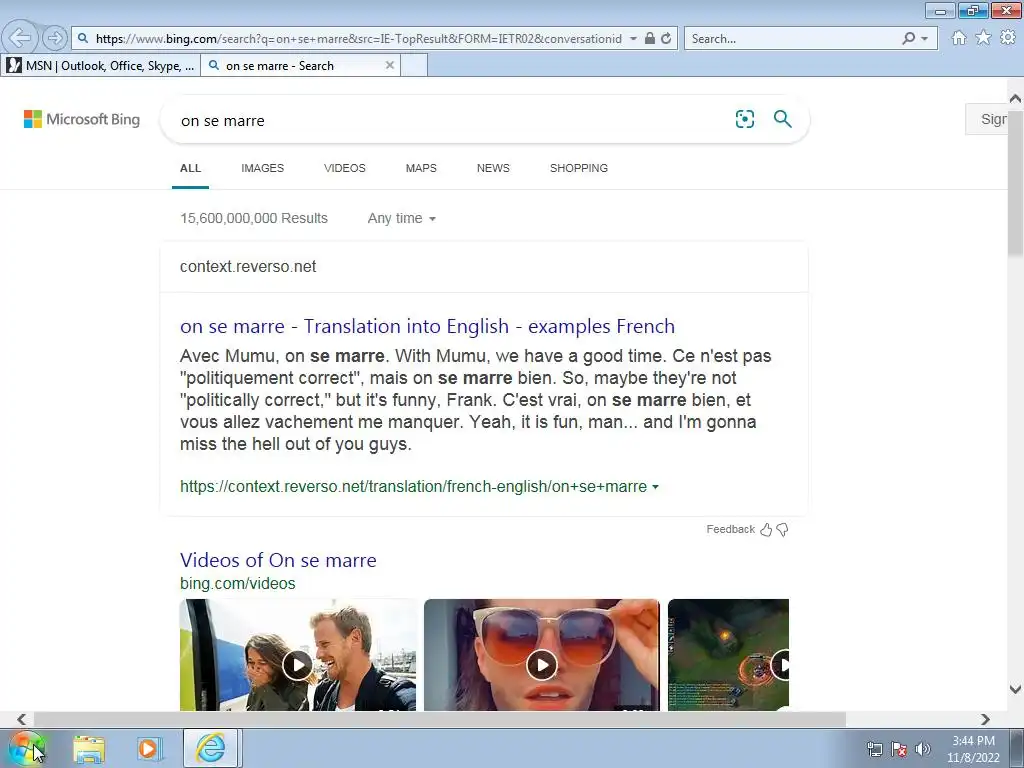Screen dimensions: 1024x768
Task: Click the horizontal scrollbar left arrow
Action: tap(22, 719)
